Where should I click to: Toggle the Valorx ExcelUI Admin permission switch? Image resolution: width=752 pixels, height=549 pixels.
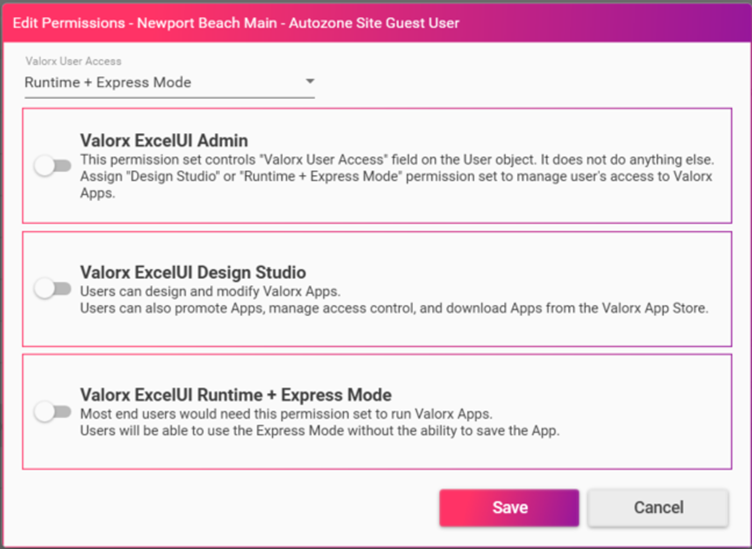[x=52, y=166]
